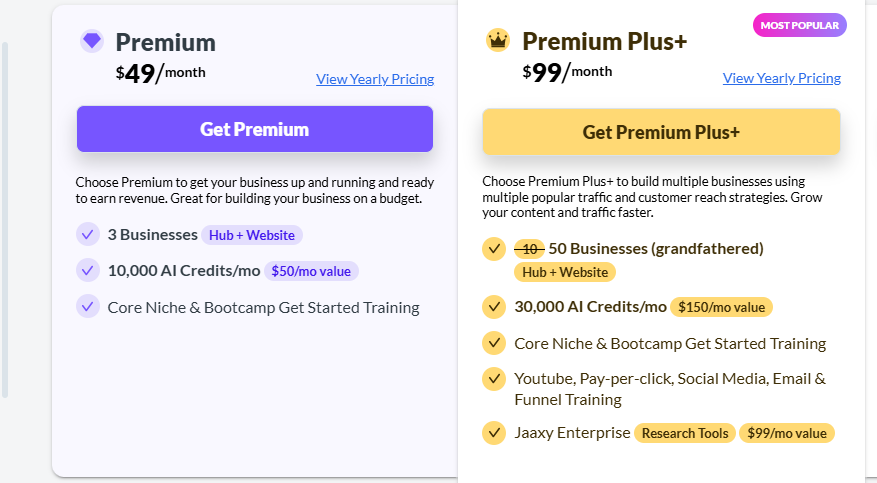877x483 pixels.
Task: Click the purple Hub + Website tag
Action: (x=252, y=235)
